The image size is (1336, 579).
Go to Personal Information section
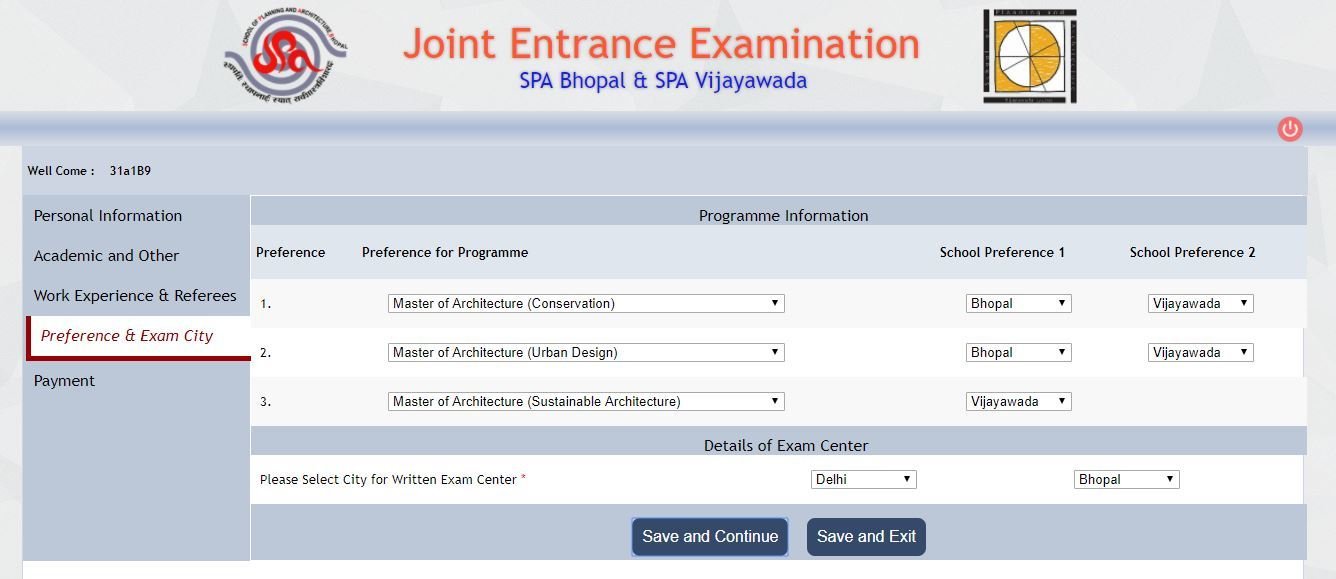(108, 216)
